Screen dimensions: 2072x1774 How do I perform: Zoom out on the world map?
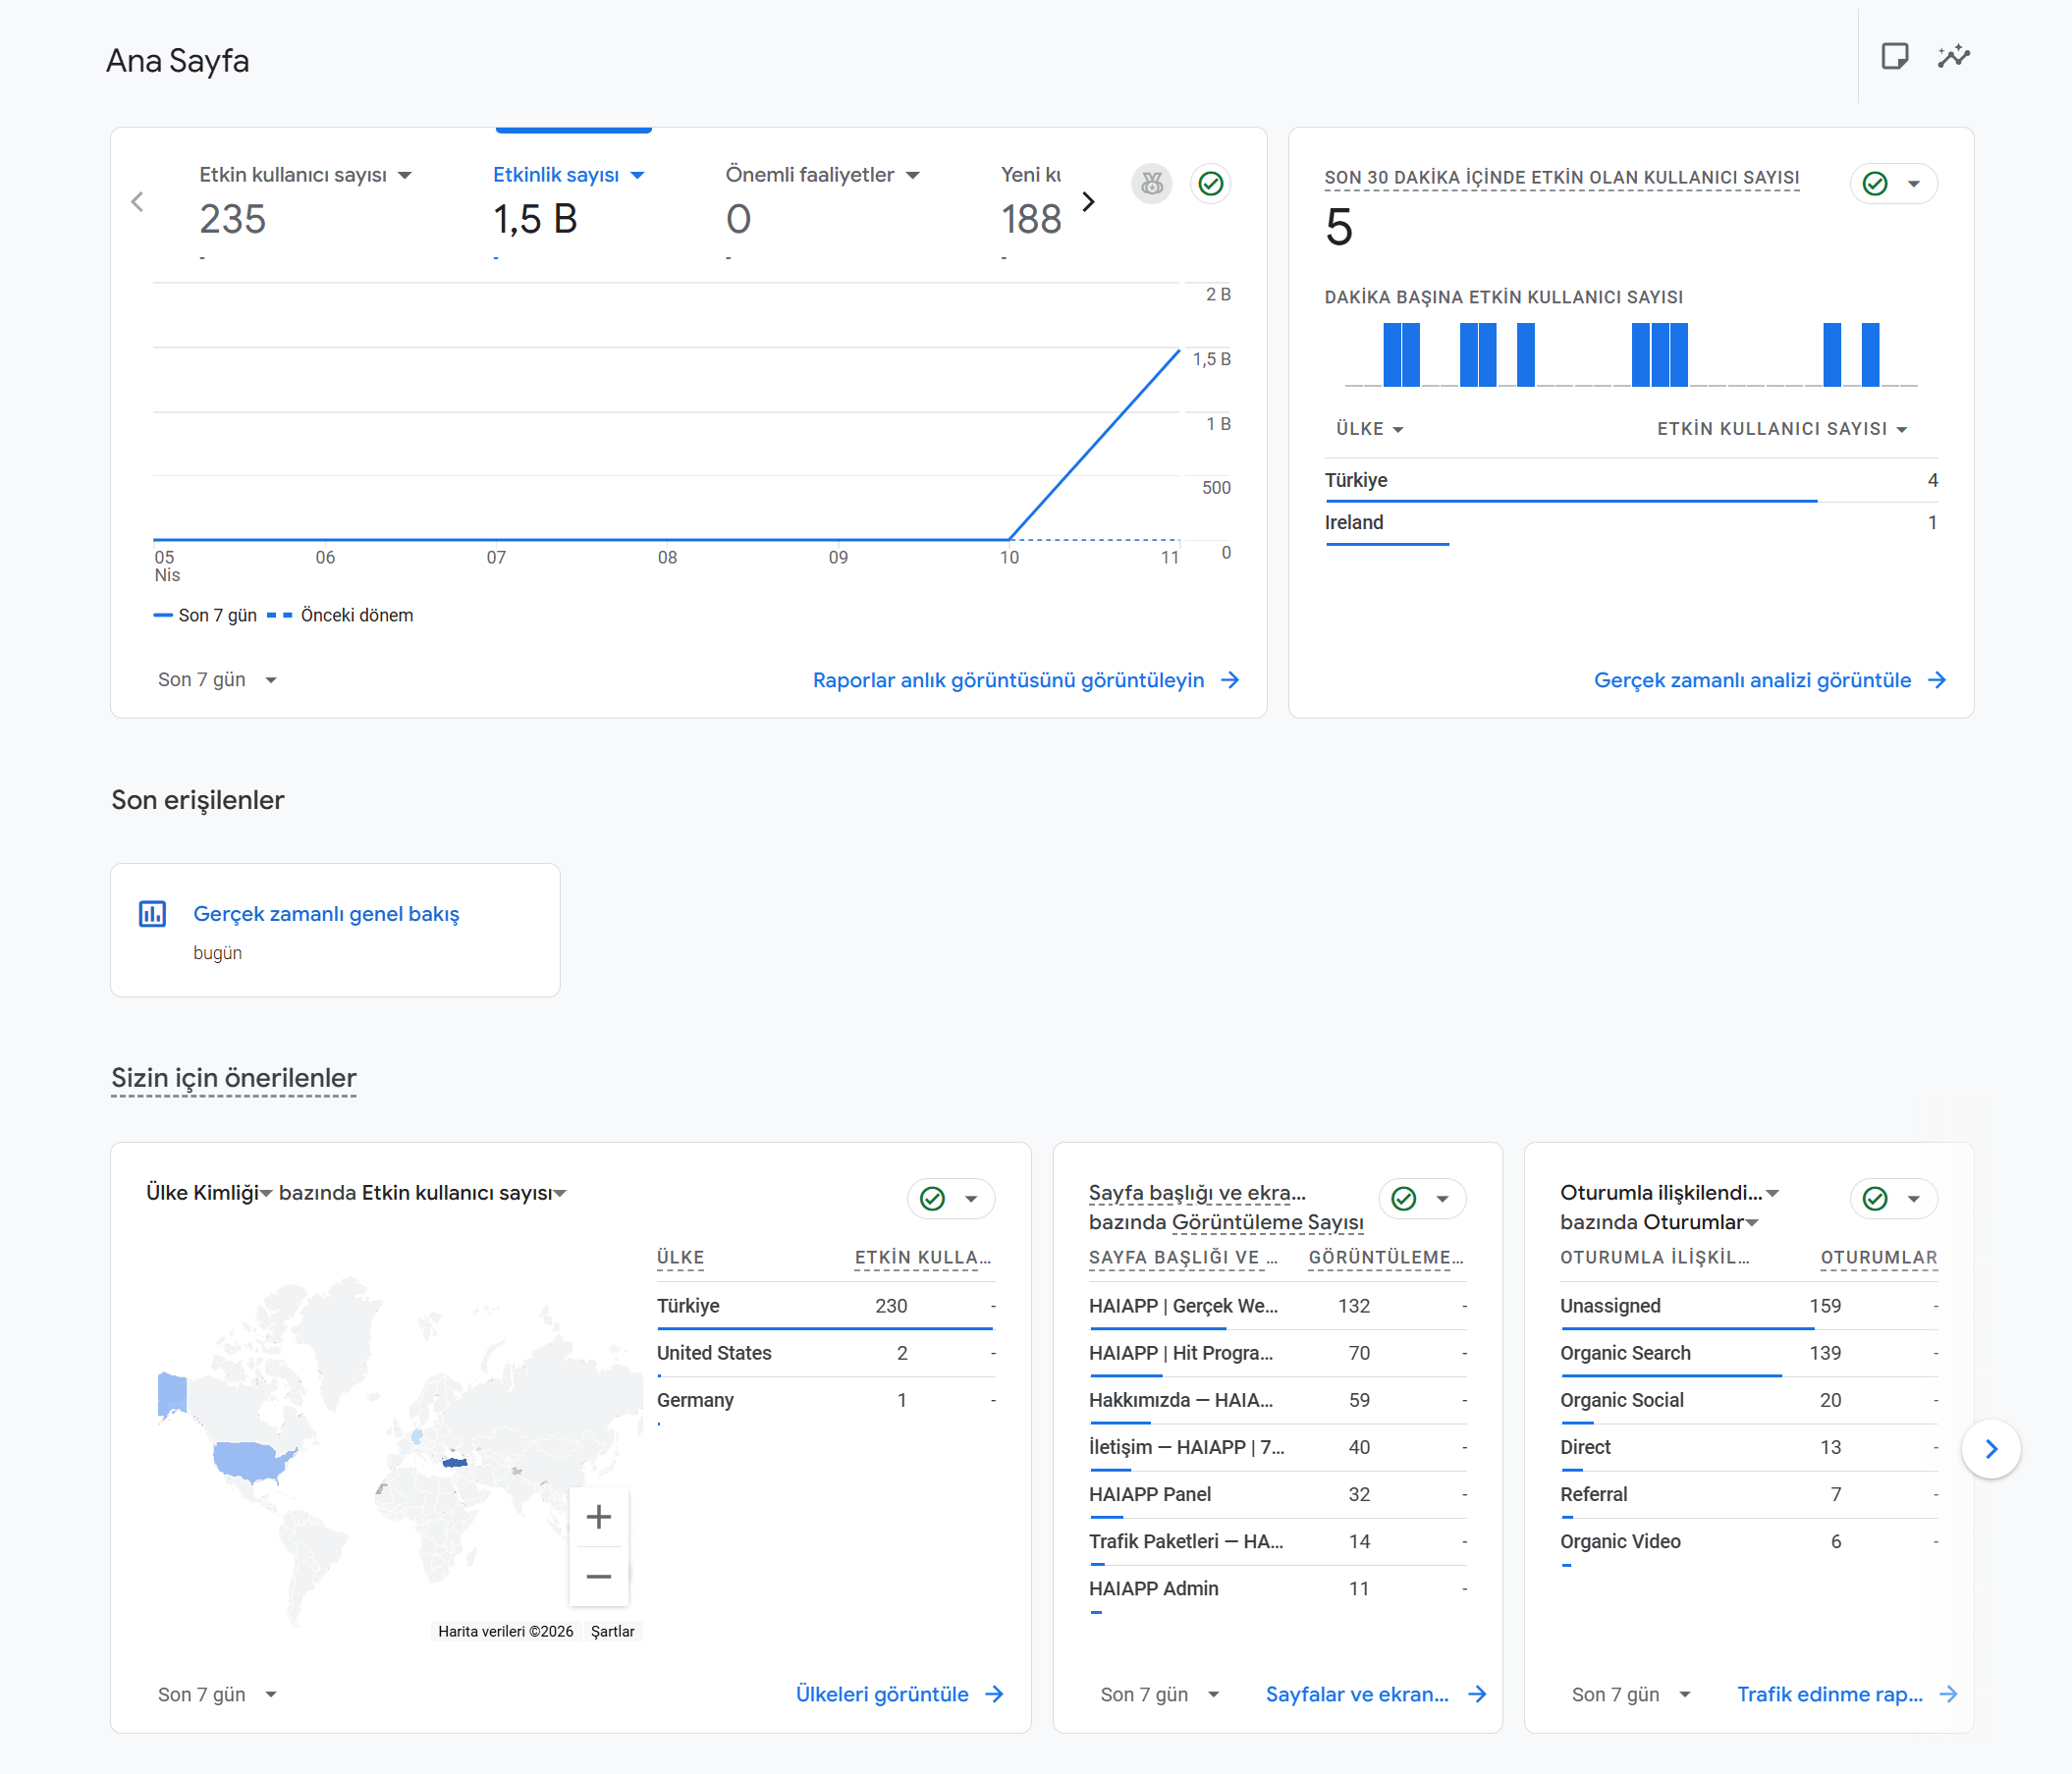tap(599, 1576)
